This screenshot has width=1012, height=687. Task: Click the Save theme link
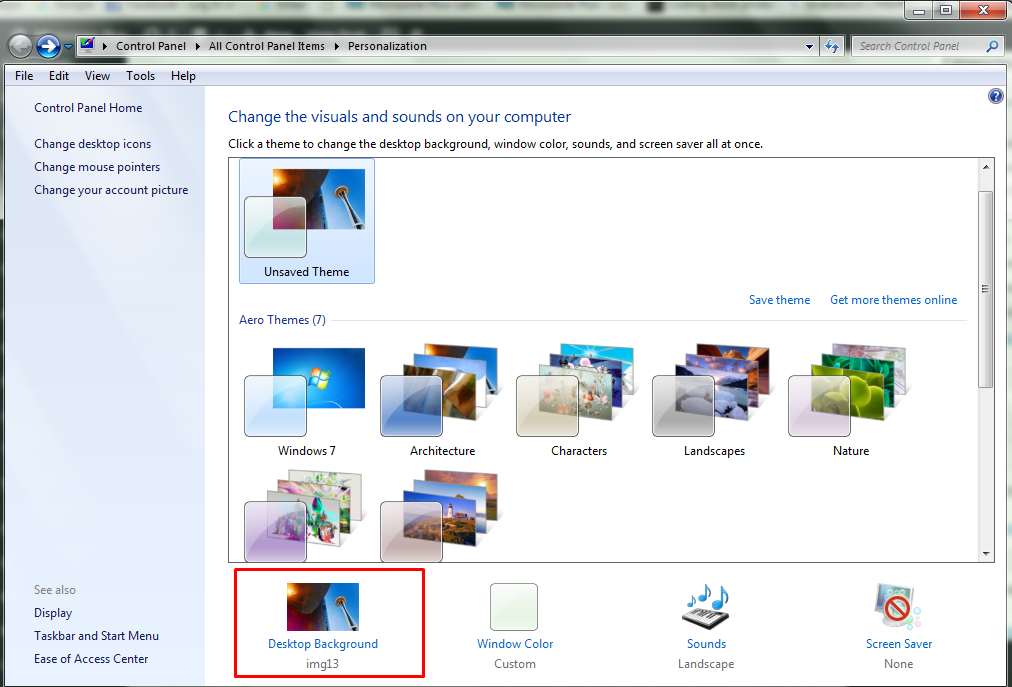(x=779, y=300)
